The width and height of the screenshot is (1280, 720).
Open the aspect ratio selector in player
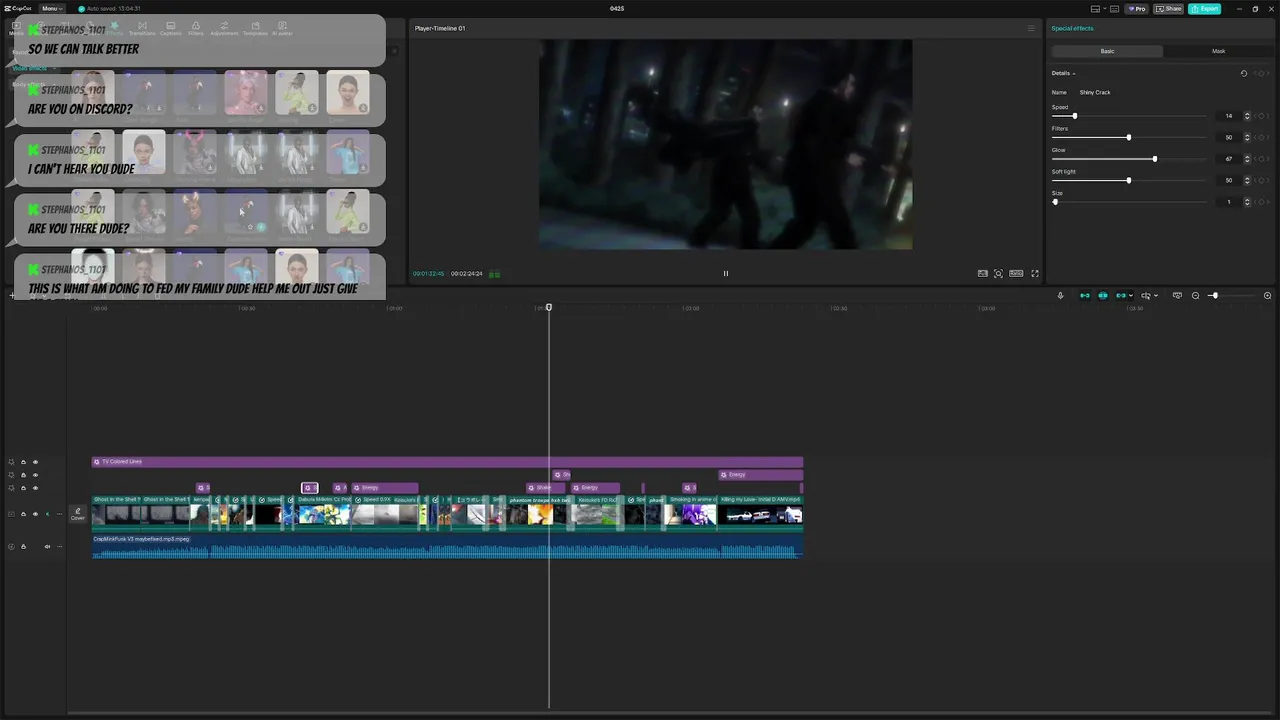(x=1016, y=273)
